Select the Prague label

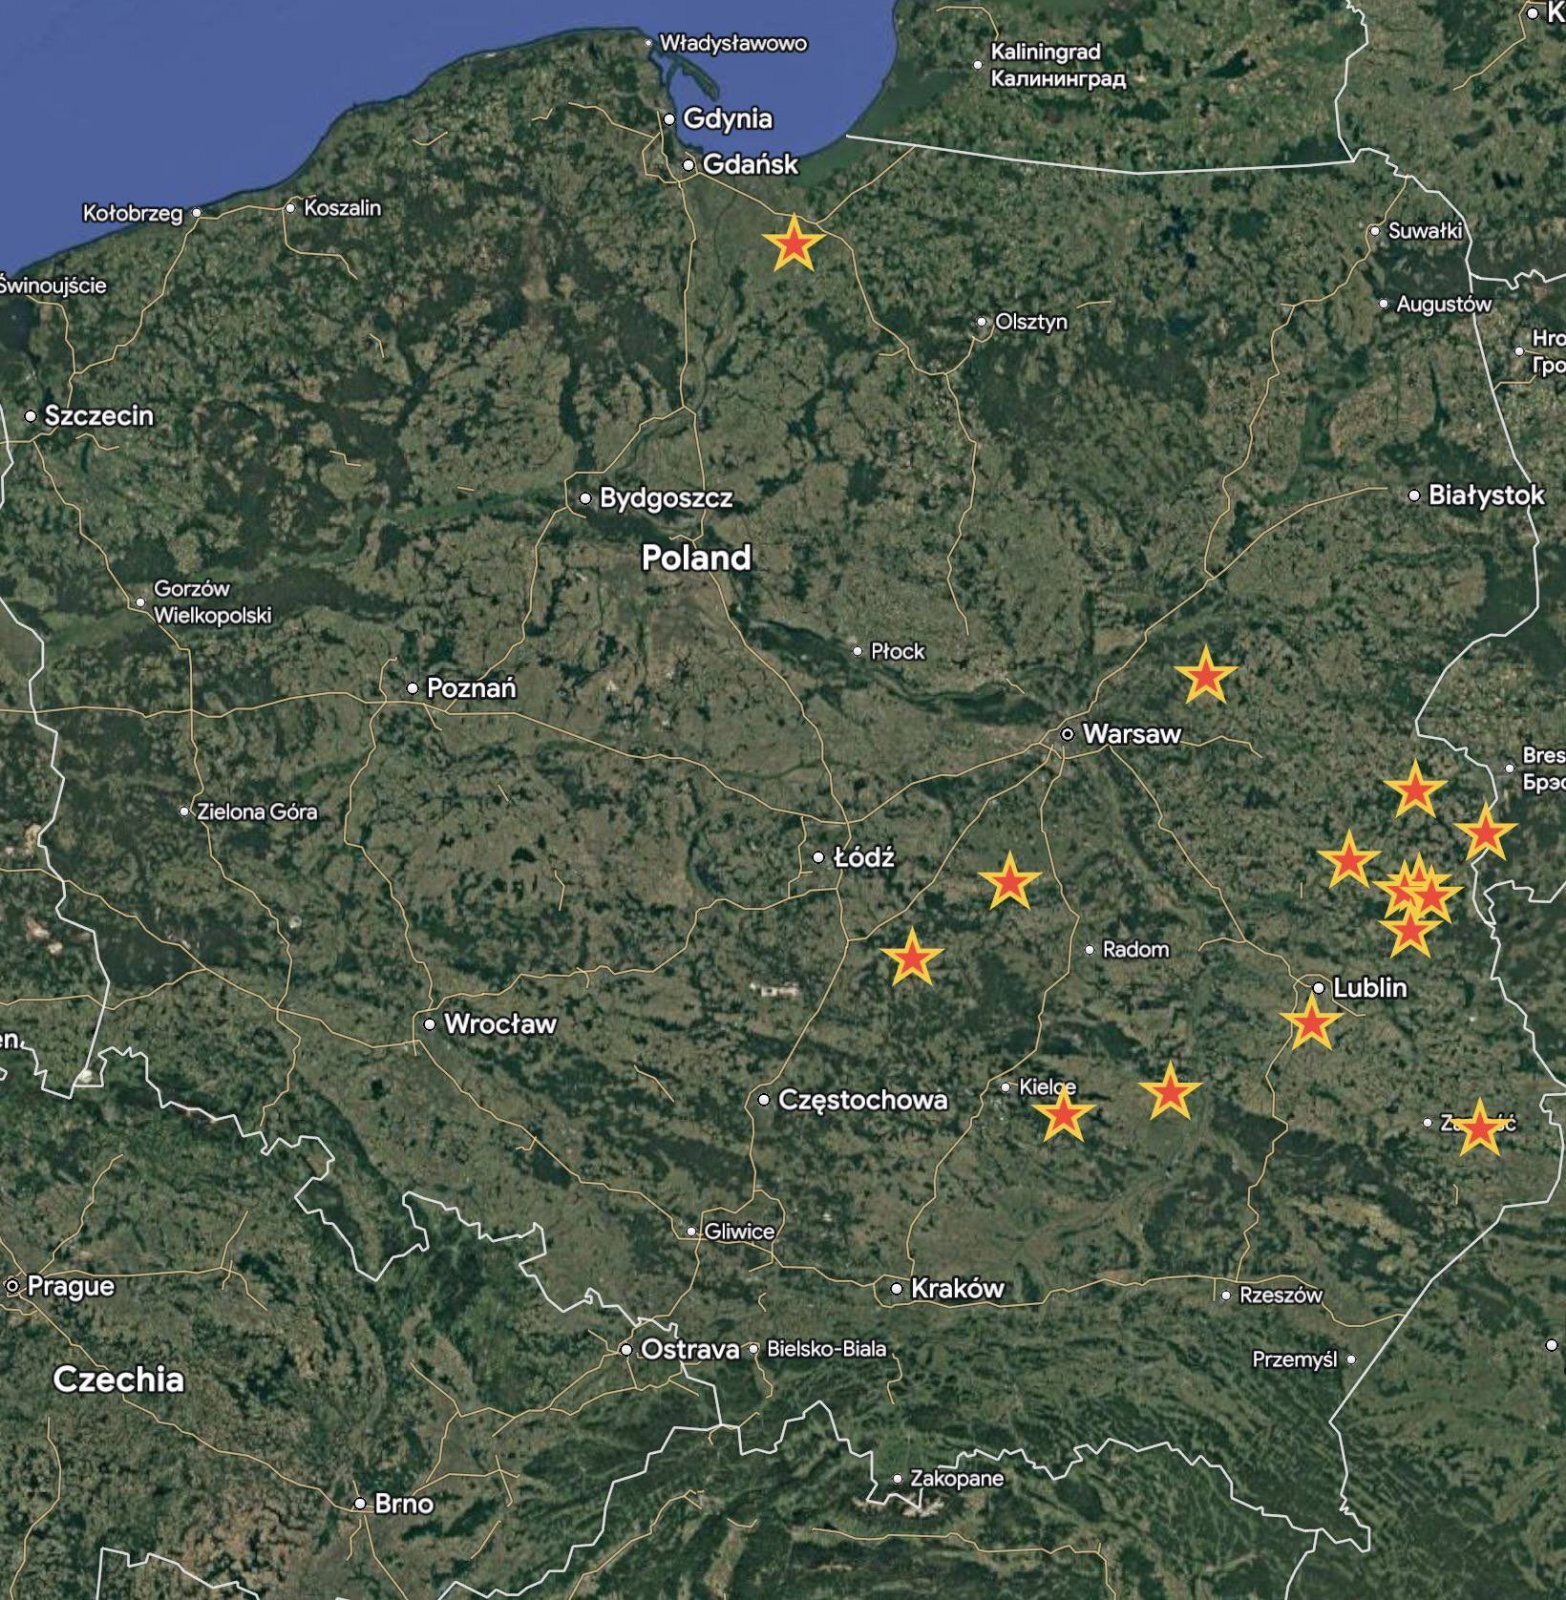tap(70, 1286)
